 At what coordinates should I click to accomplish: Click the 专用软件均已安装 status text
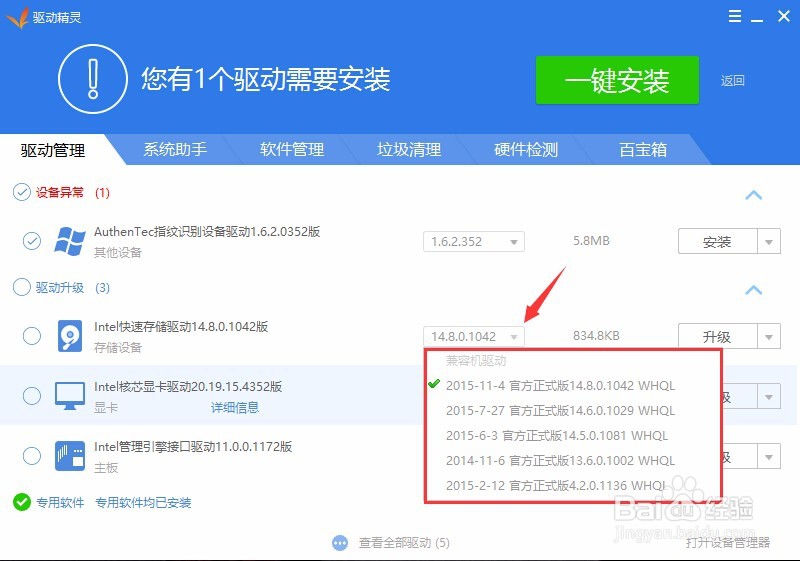[x=143, y=502]
